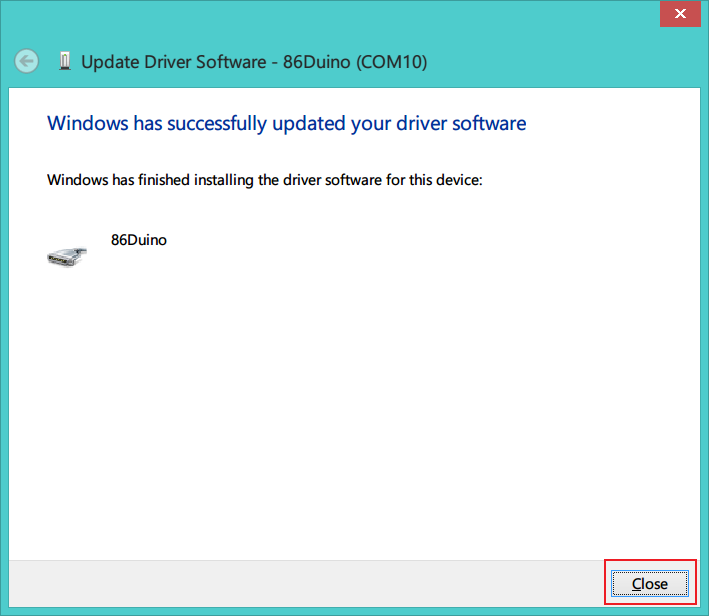Click the back arrow in the header
The image size is (709, 616).
coord(27,62)
